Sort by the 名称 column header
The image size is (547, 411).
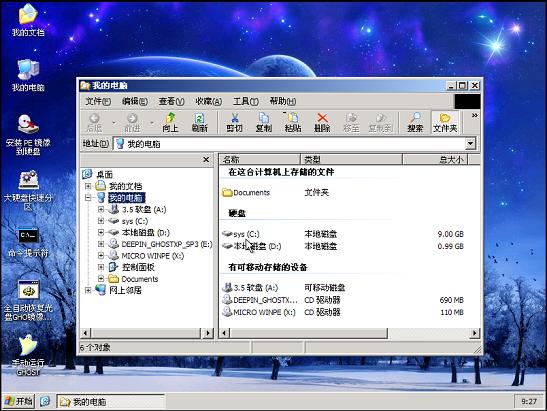coord(260,159)
